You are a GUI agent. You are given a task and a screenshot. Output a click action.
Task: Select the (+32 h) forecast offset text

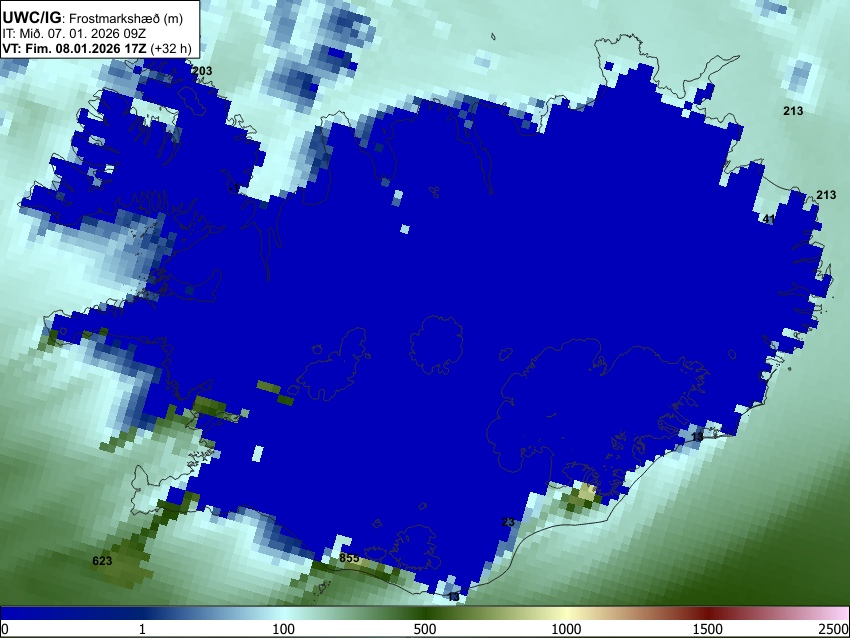(171, 49)
